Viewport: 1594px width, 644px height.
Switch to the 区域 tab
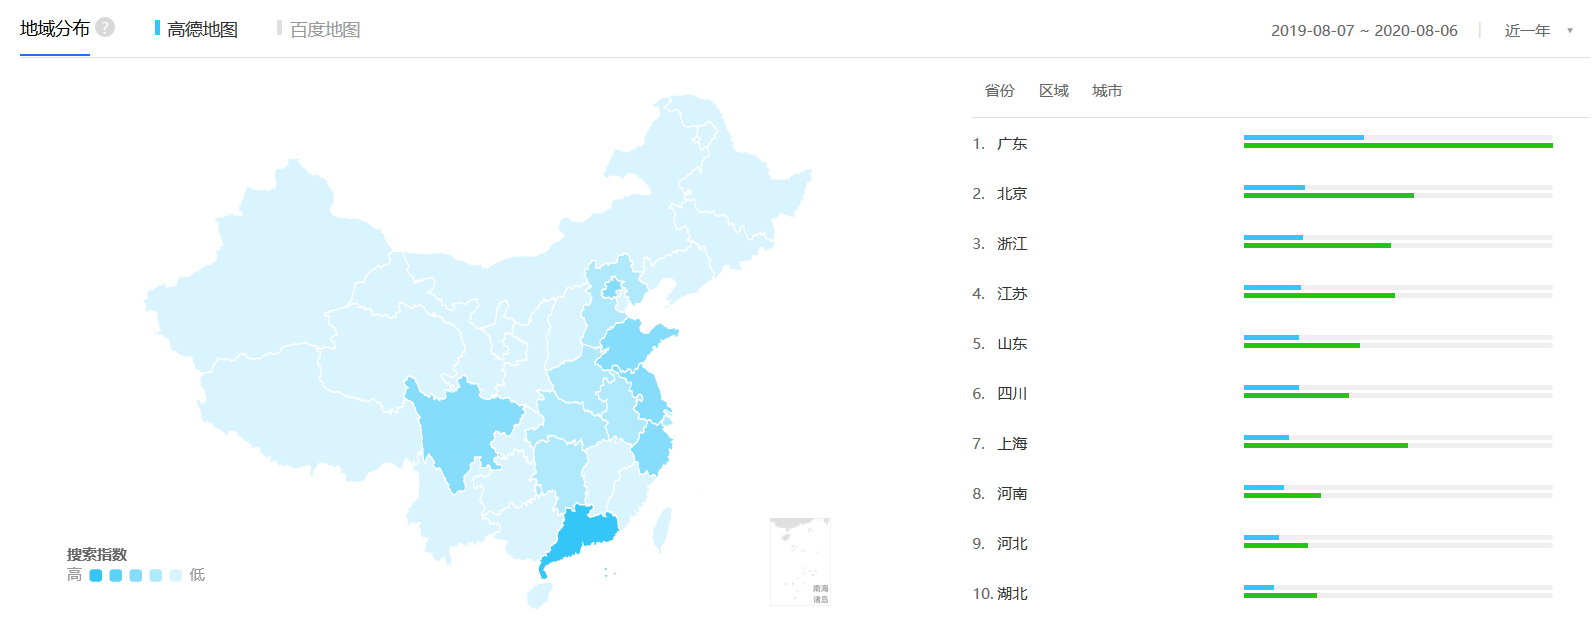pos(1053,90)
